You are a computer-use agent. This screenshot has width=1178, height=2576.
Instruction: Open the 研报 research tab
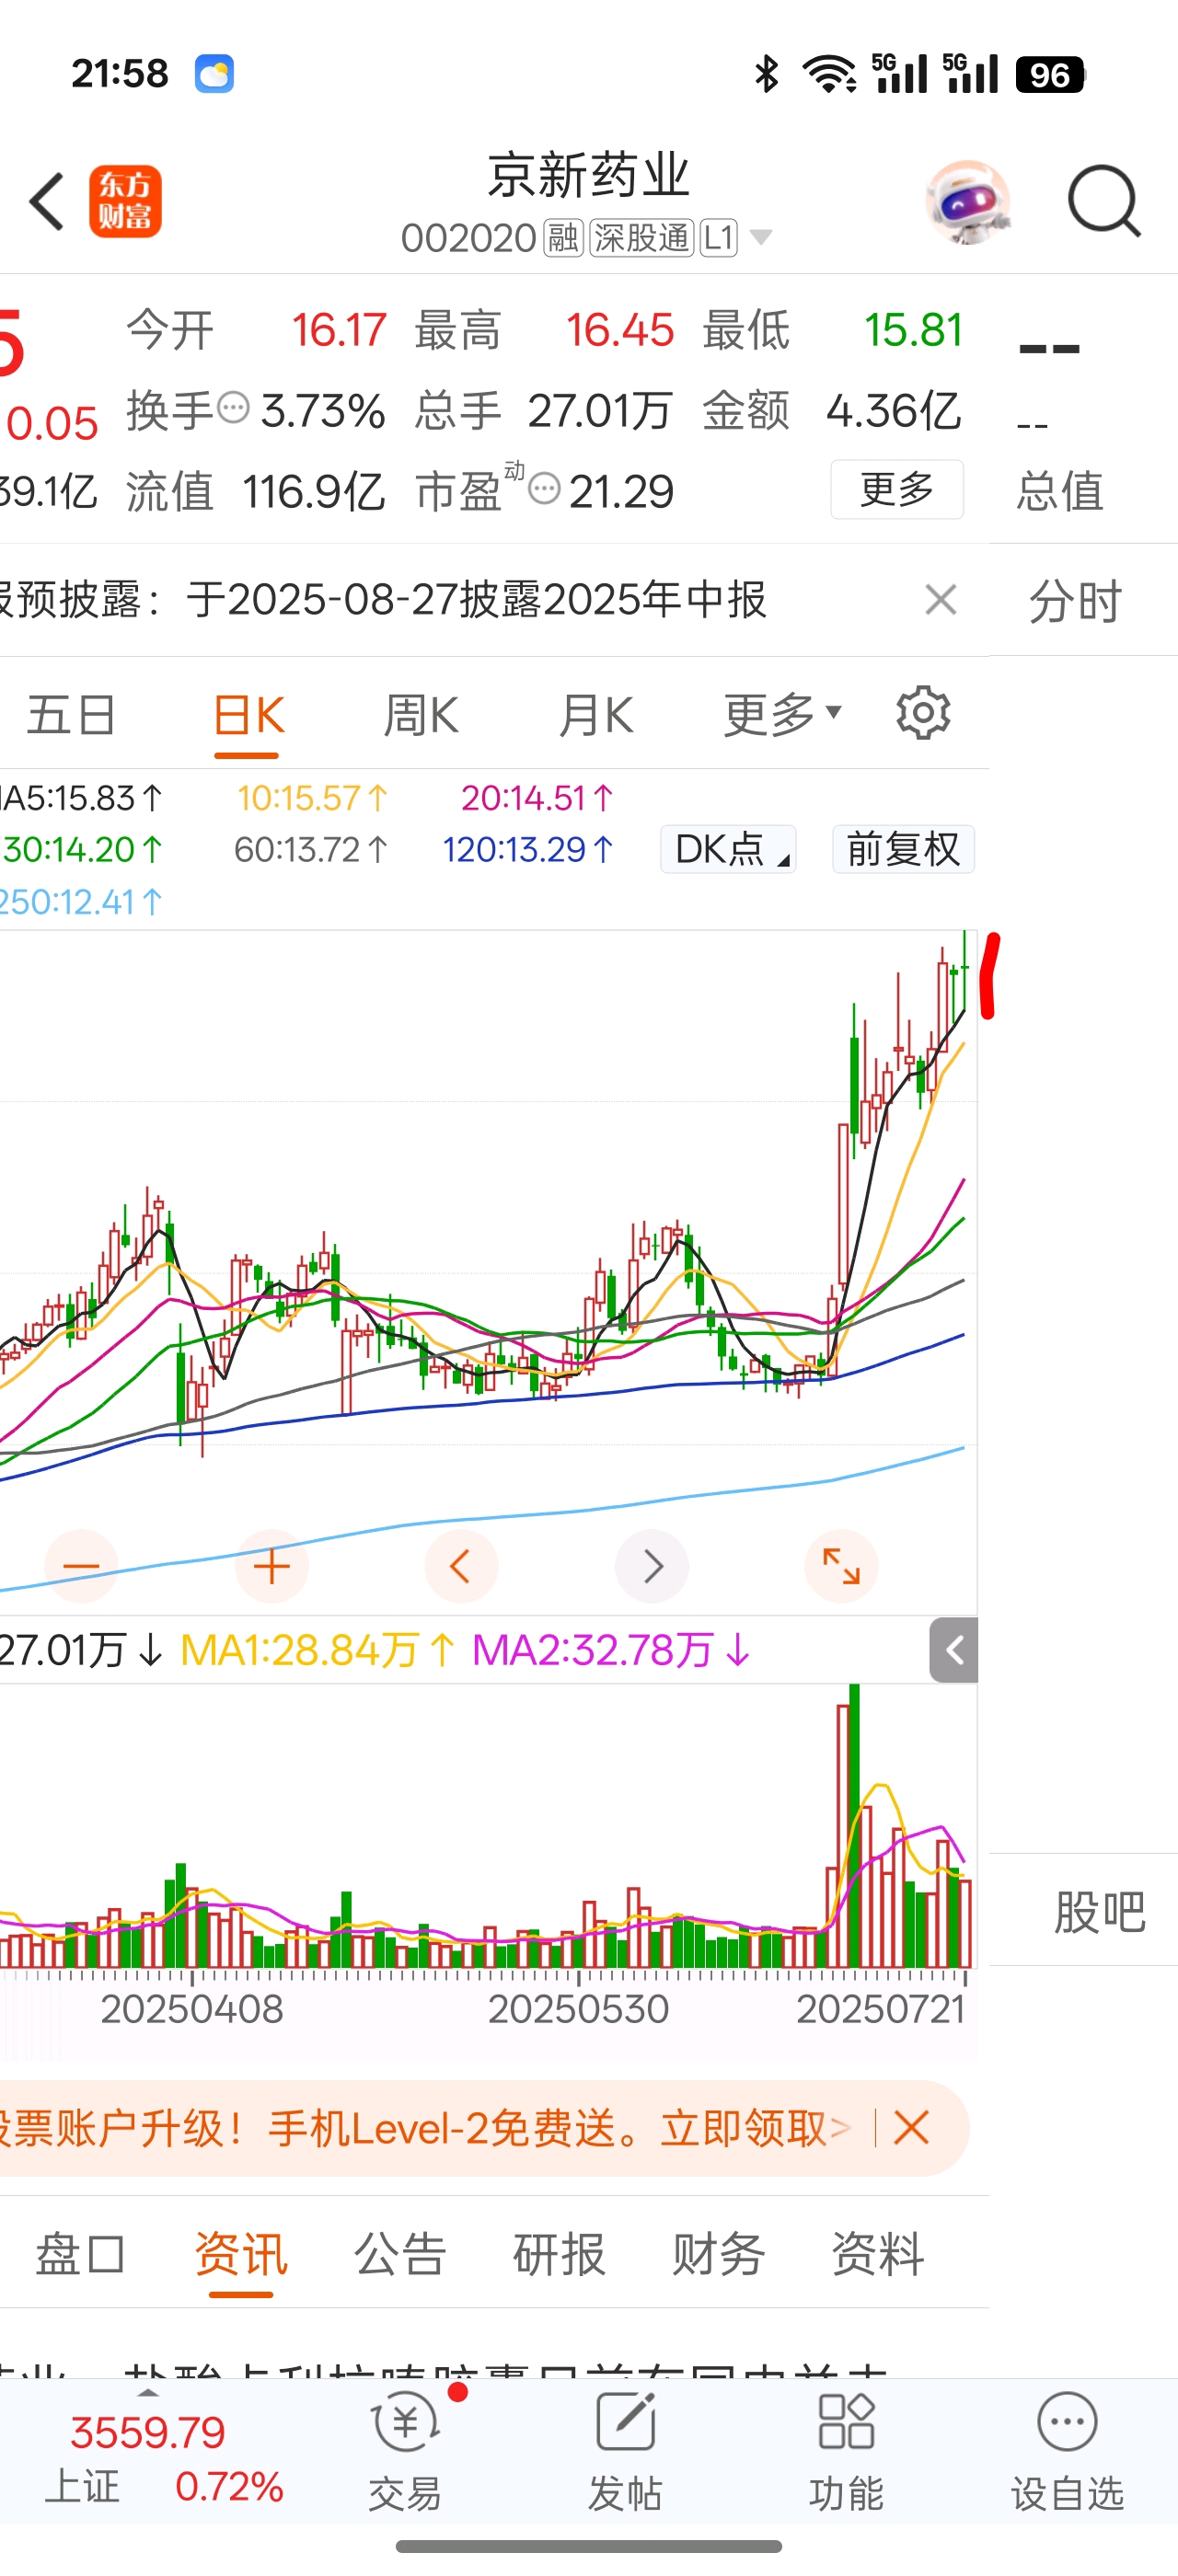click(x=559, y=2254)
